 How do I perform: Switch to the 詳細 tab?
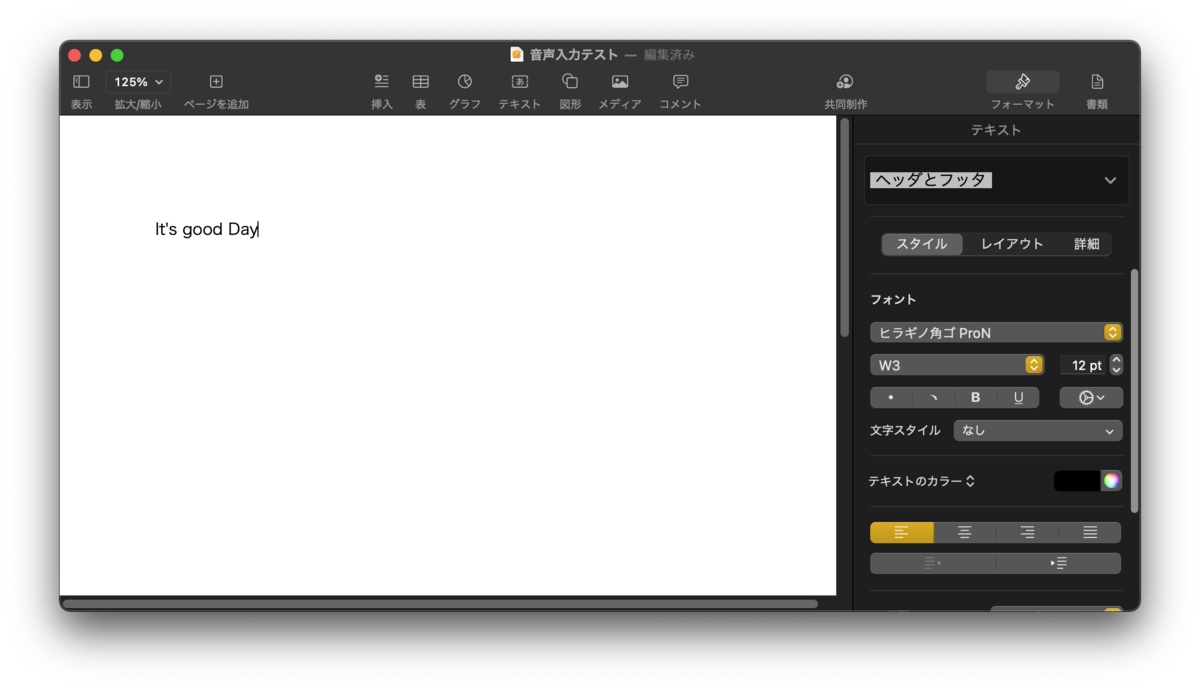coord(1086,244)
